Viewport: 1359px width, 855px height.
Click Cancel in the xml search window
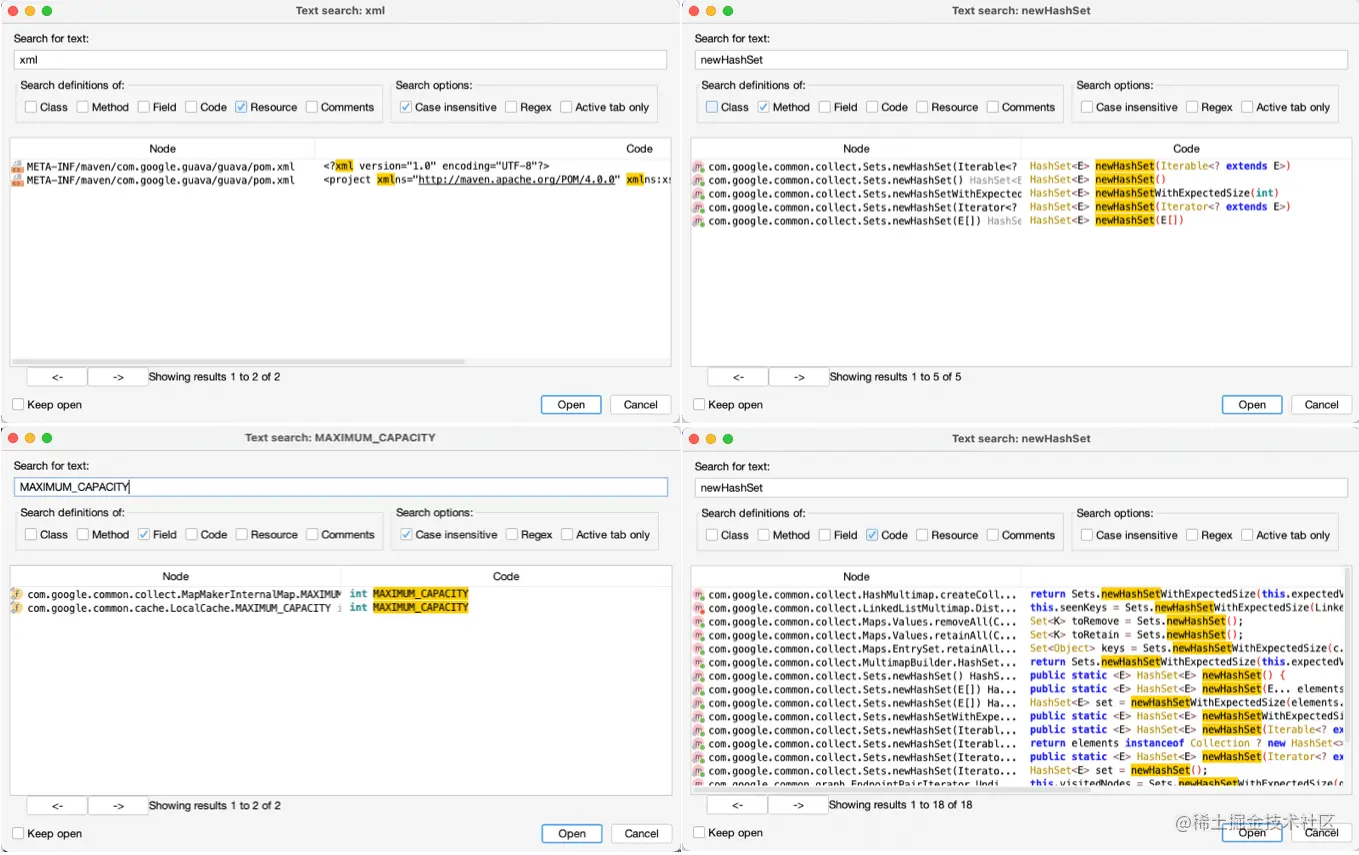641,405
